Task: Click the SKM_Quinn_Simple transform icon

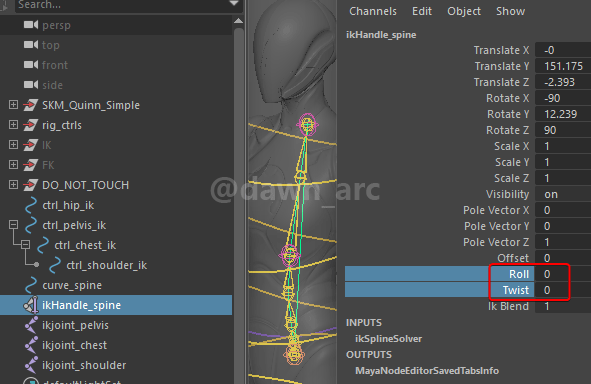Action: 31,105
